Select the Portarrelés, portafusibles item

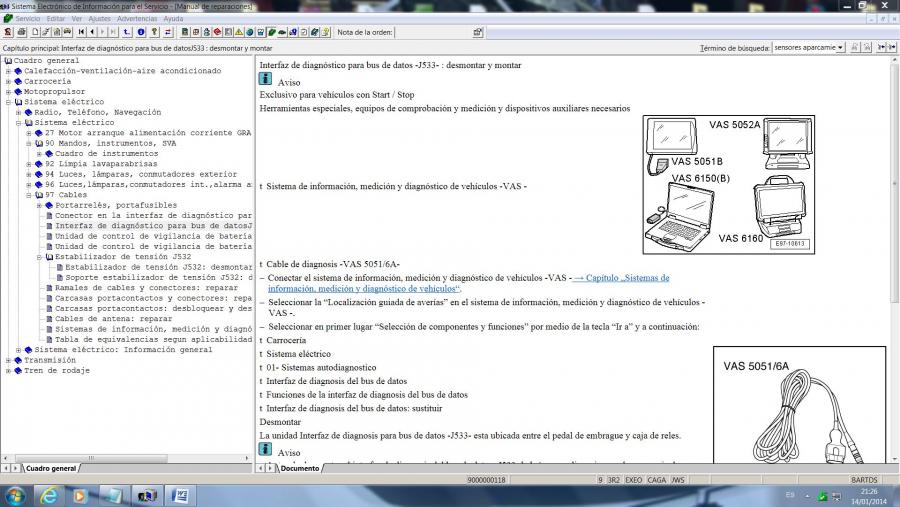click(116, 205)
